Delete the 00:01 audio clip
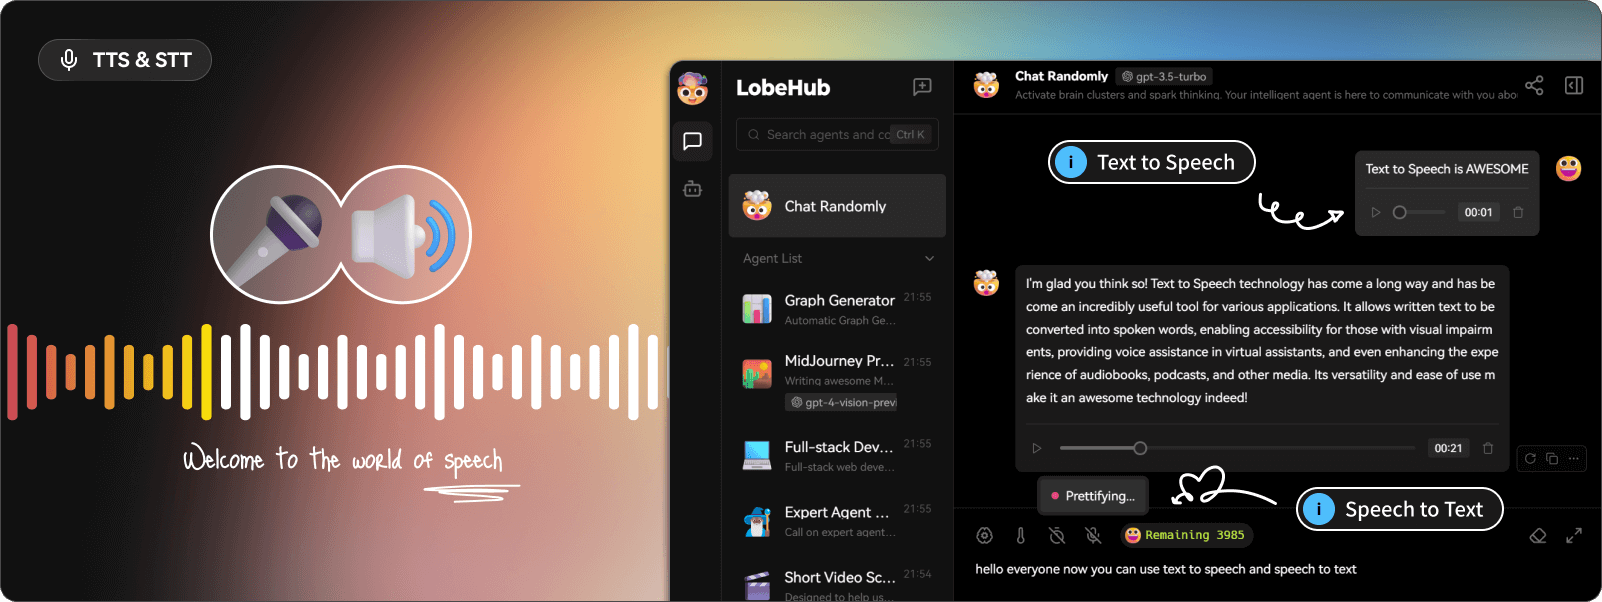 (1518, 212)
